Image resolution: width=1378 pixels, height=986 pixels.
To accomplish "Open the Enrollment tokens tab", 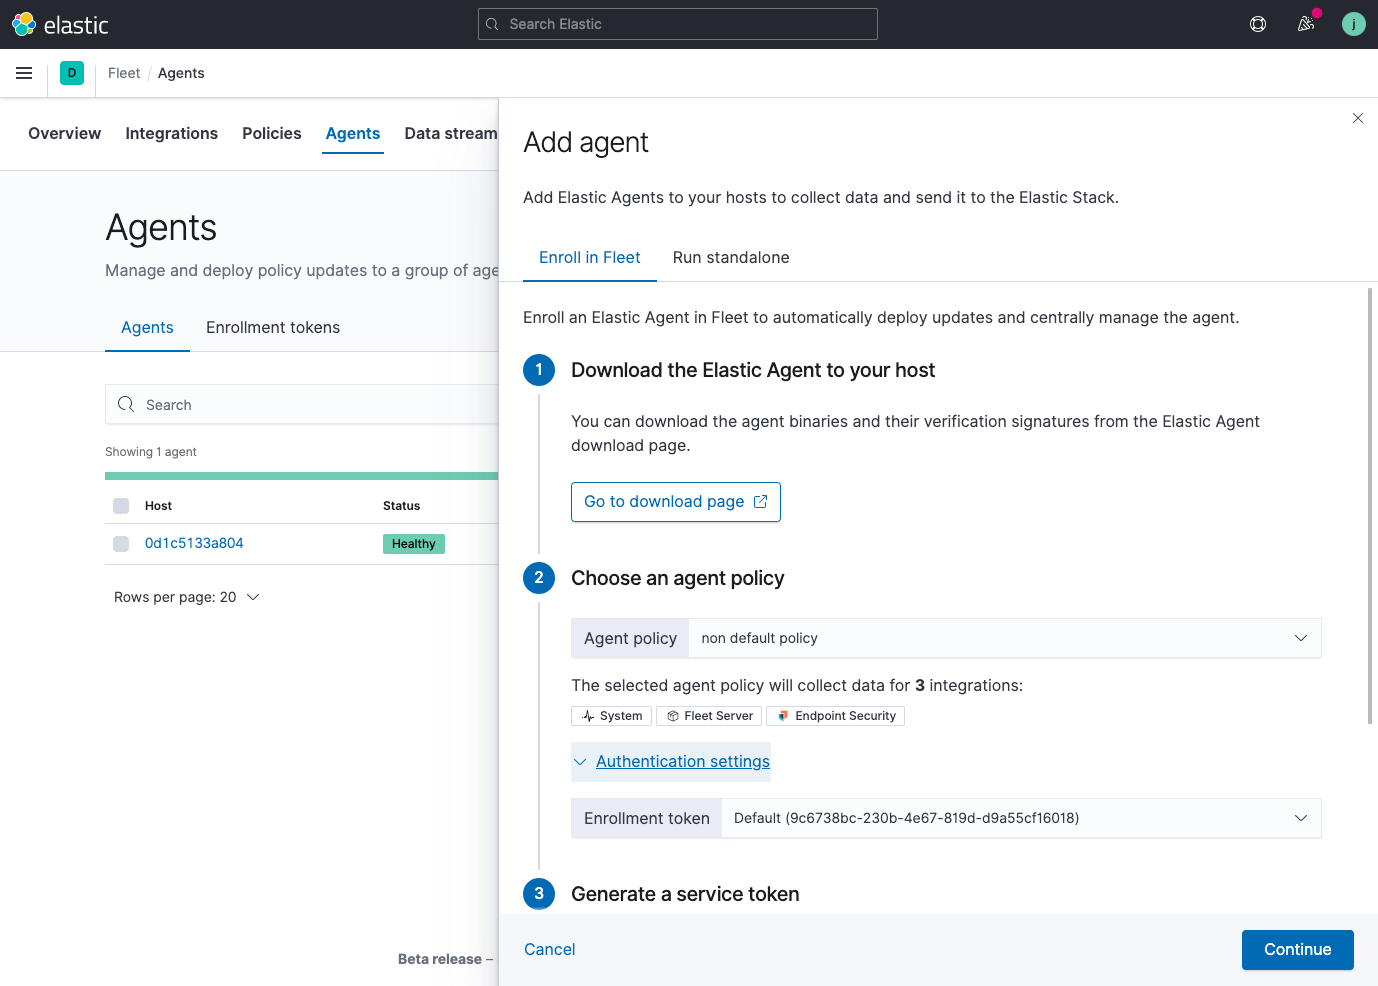I will [273, 327].
